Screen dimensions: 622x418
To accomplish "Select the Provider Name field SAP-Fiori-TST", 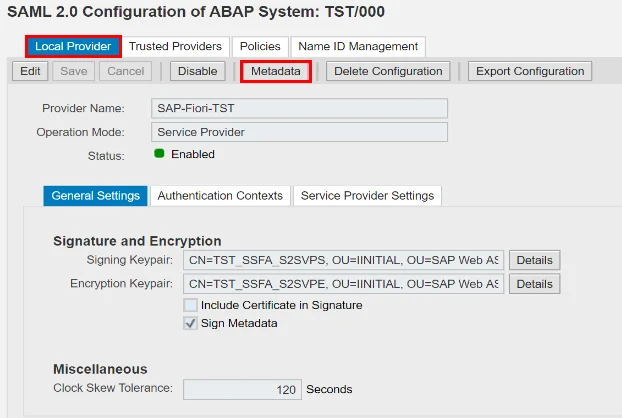I will point(299,108).
